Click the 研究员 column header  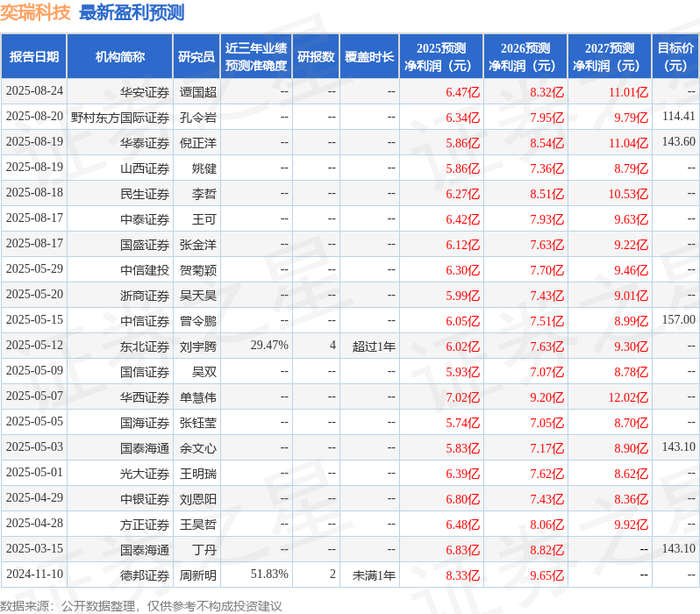coord(196,57)
